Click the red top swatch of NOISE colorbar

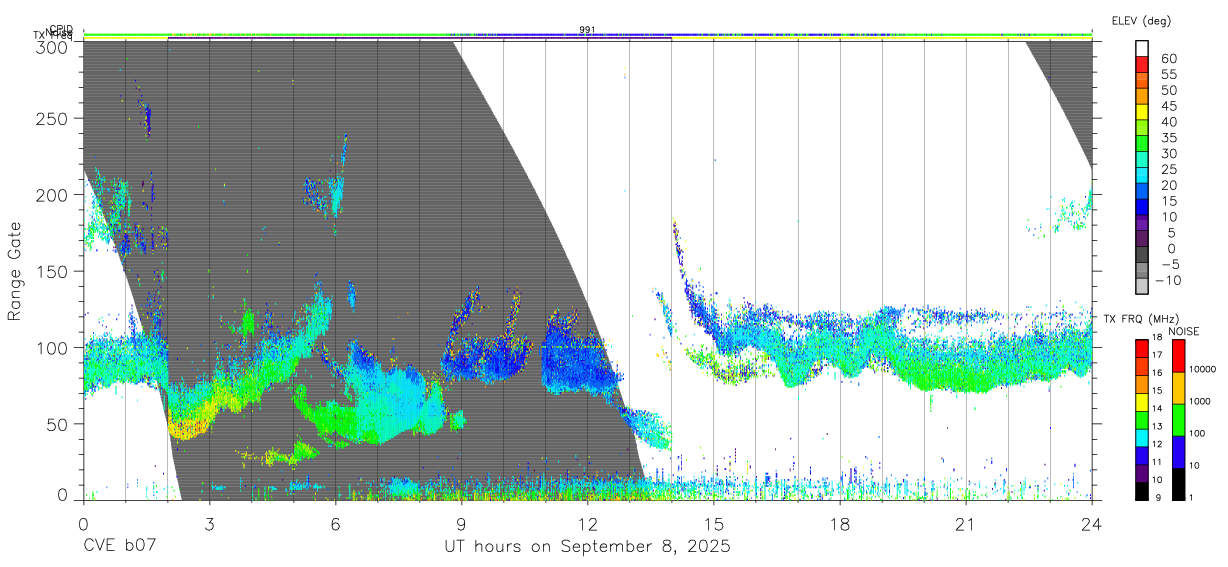1178,355
